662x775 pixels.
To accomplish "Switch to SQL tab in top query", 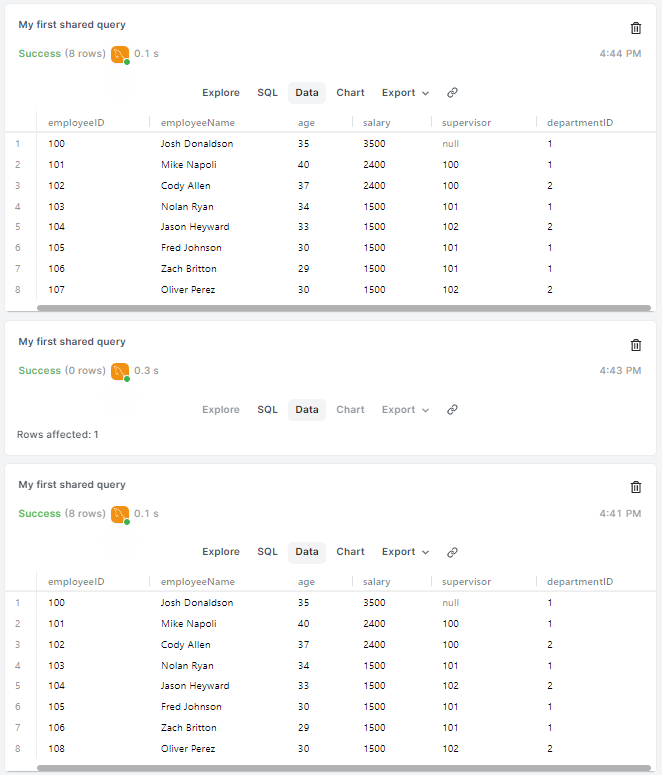I will click(267, 93).
